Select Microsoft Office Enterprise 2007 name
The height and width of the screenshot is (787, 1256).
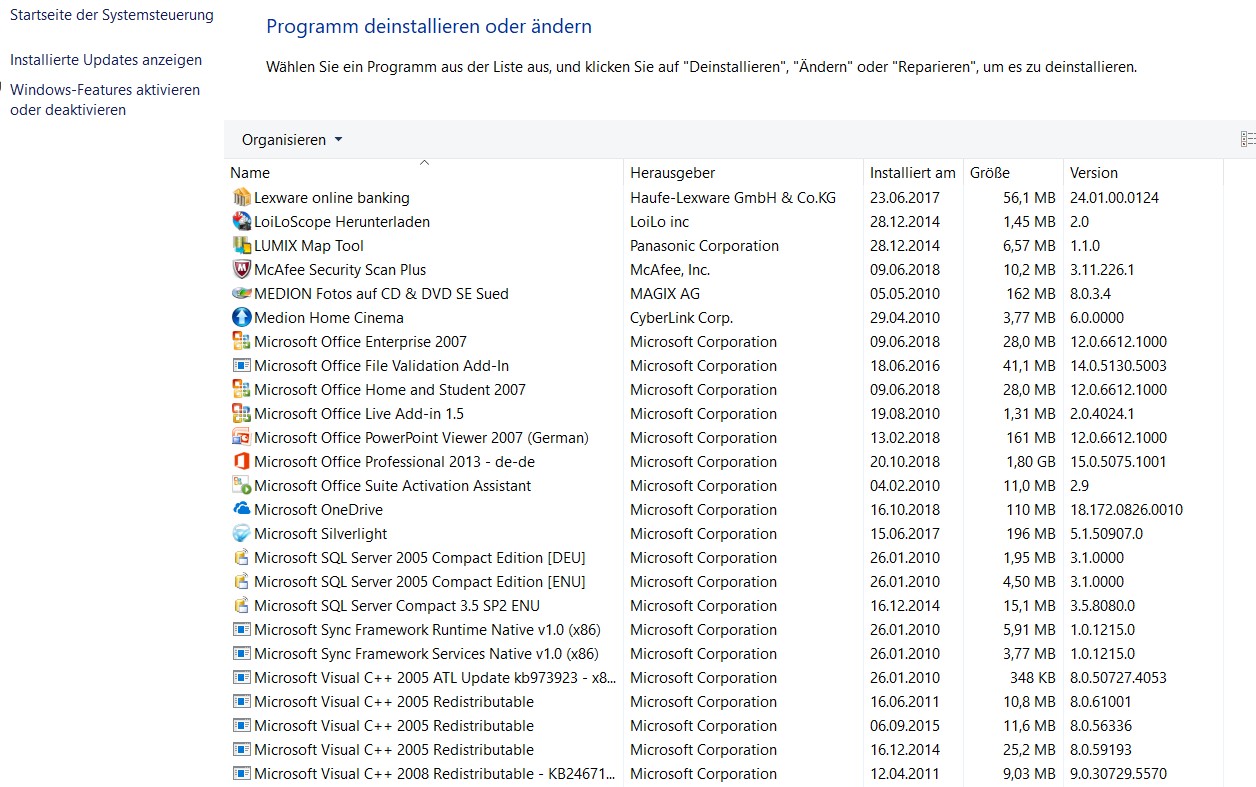tap(360, 342)
